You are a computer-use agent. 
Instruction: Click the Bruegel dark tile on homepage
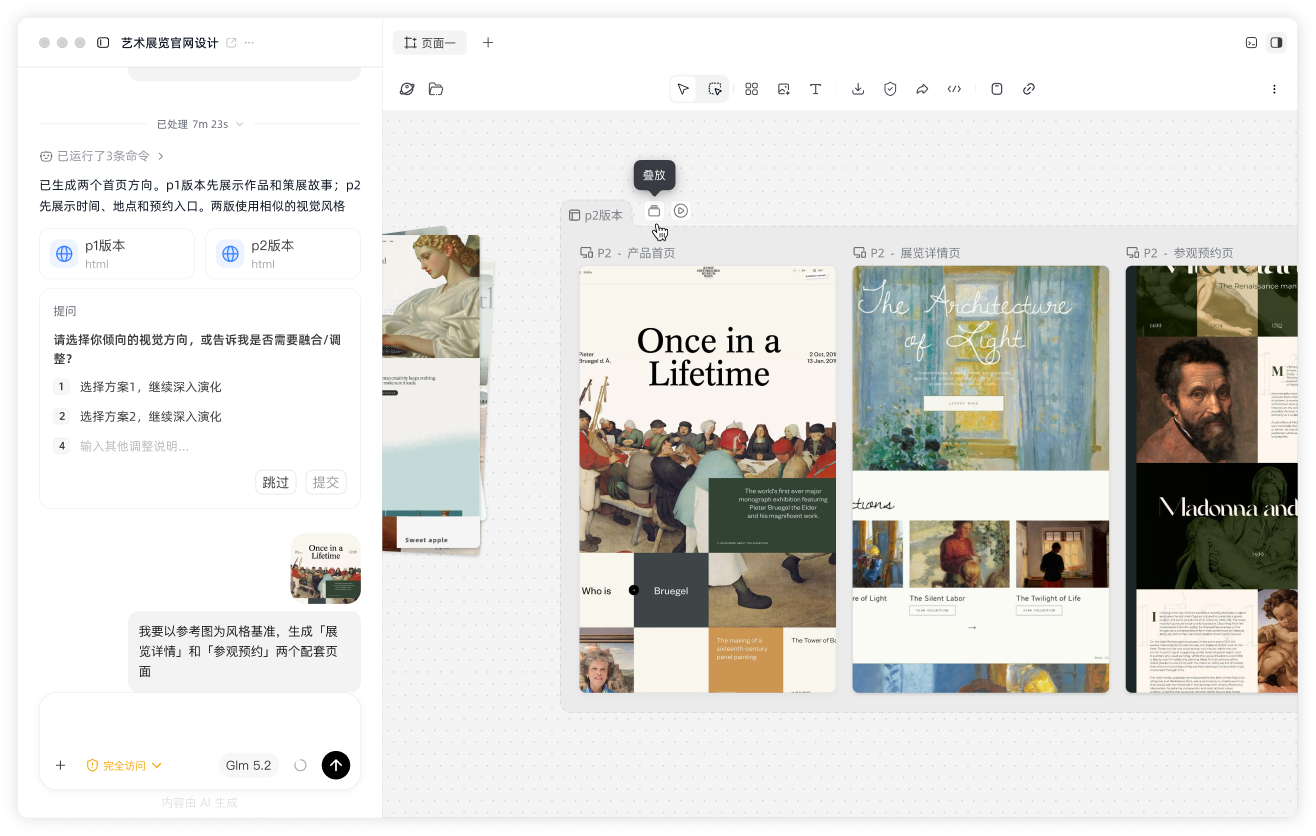(671, 590)
